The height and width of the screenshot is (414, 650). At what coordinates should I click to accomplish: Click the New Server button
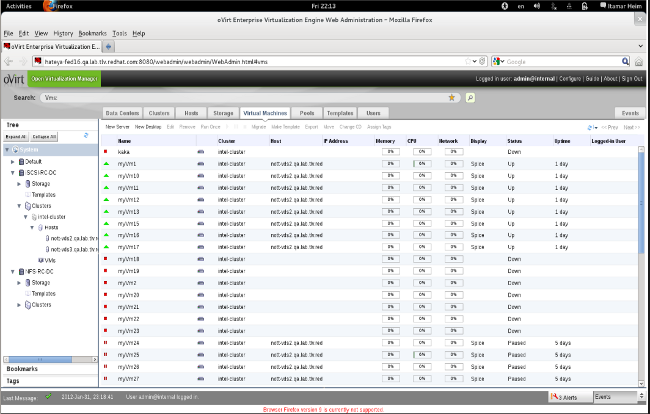[x=117, y=127]
